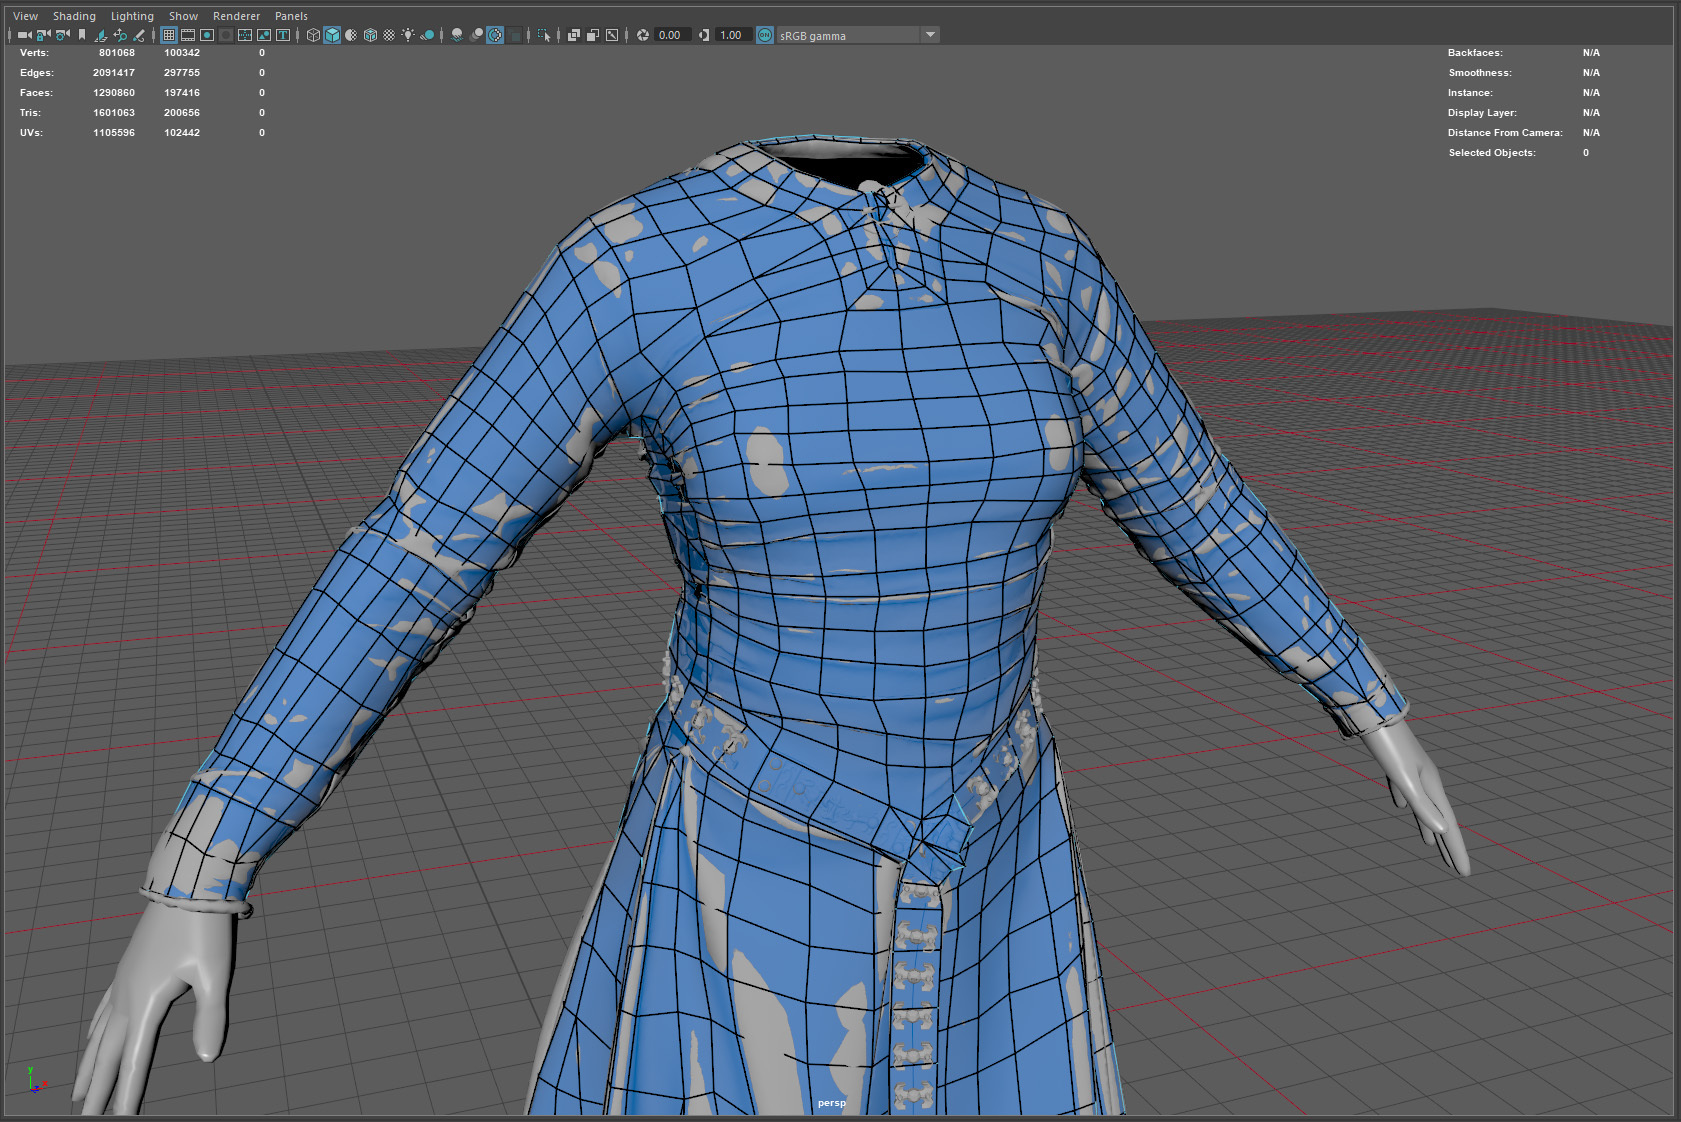Open the Panels menu

click(291, 16)
